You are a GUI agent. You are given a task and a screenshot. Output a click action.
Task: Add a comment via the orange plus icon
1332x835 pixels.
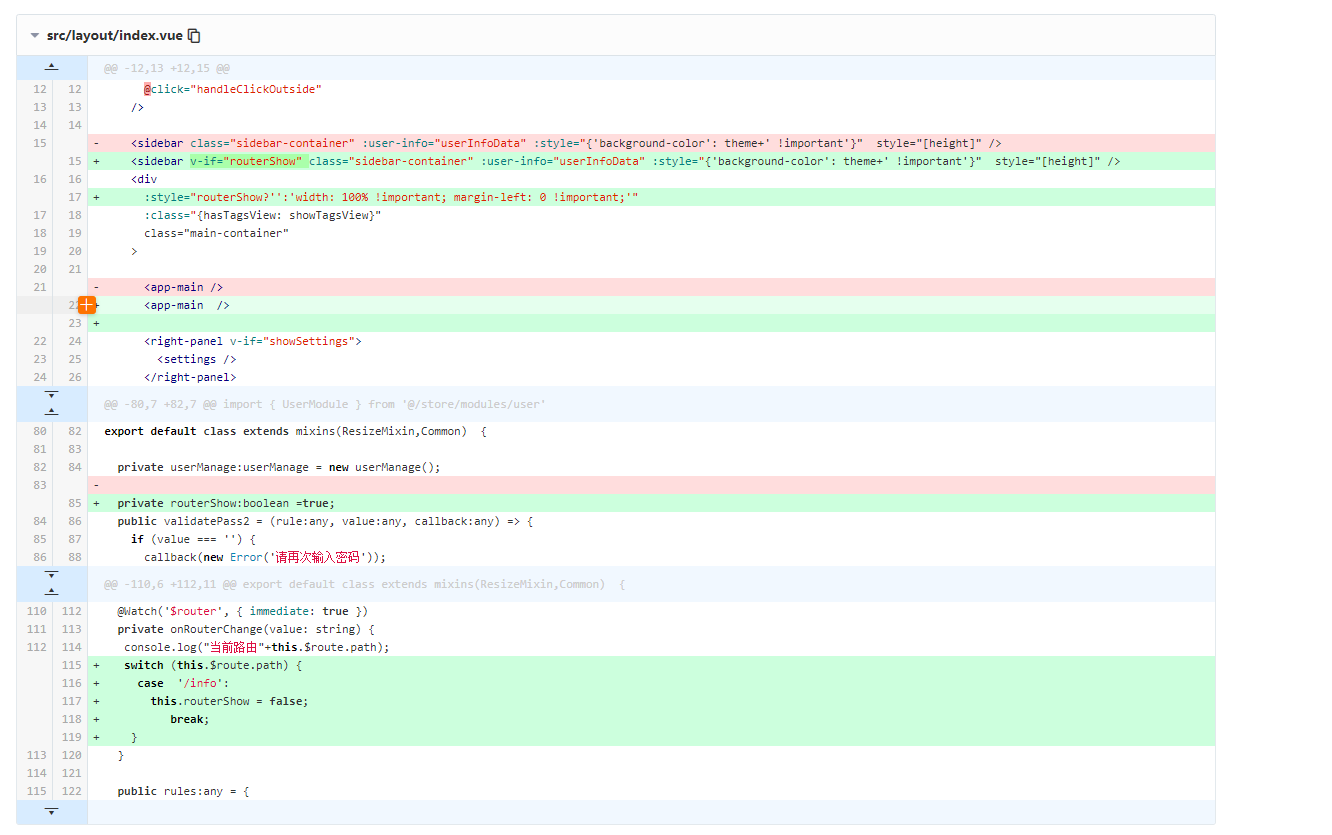coord(87,305)
